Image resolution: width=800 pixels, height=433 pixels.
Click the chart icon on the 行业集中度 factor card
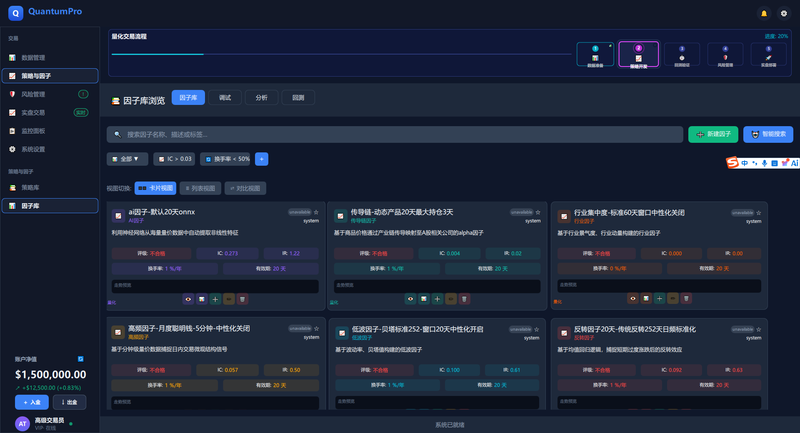click(646, 298)
